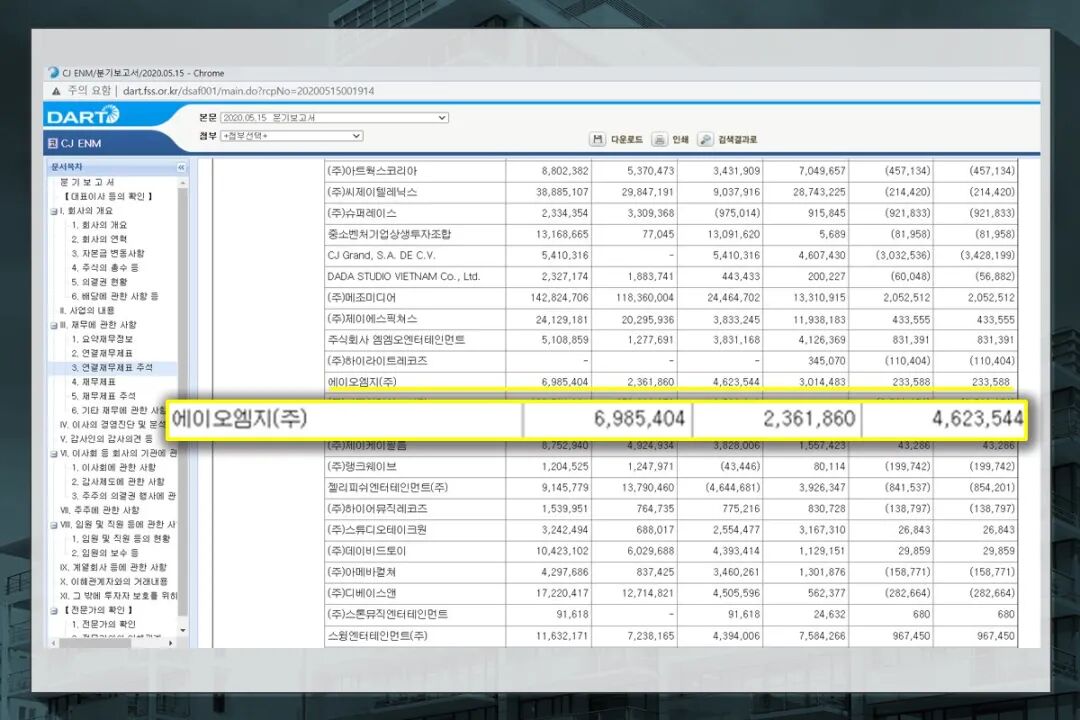Open IX. 계열회사 등에 관한 사항 item
Image resolution: width=1080 pixels, height=720 pixels.
coord(113,568)
